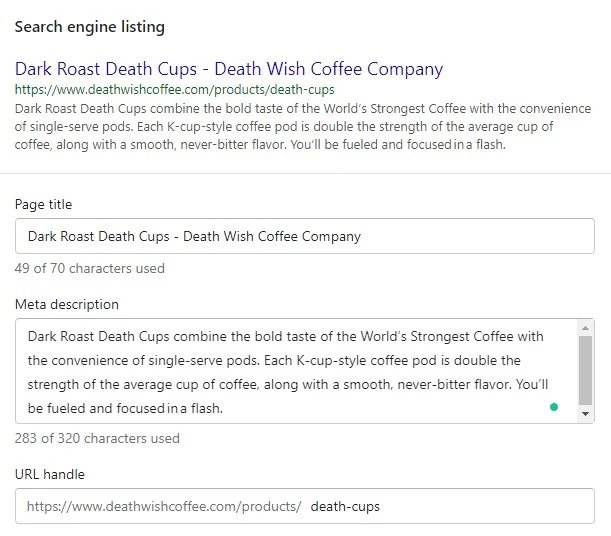Viewport: 611px width, 536px height.
Task: Click the Meta description scroll up arrow
Action: tap(585, 328)
